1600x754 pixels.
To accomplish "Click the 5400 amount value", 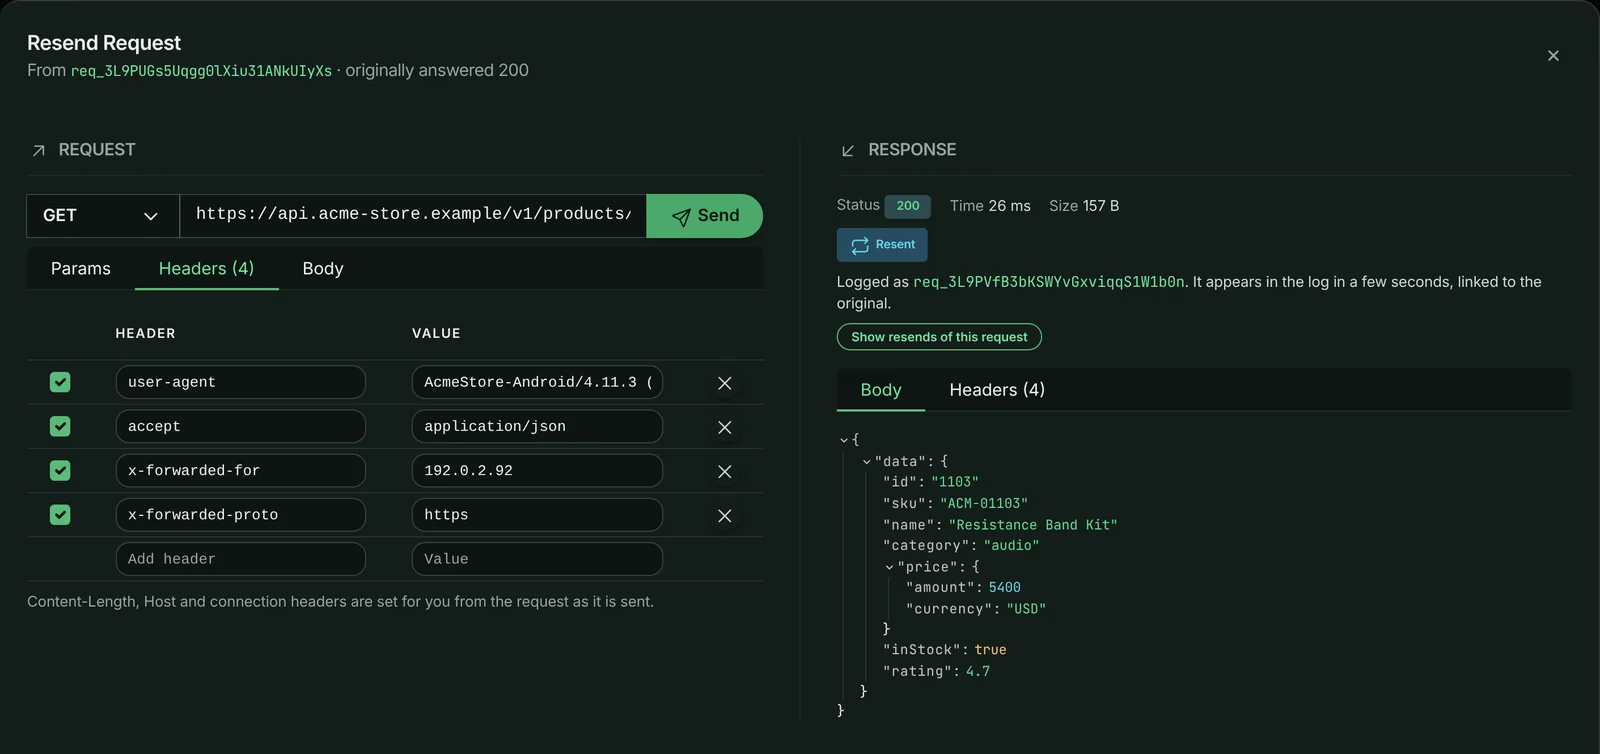I will click(x=1005, y=588).
